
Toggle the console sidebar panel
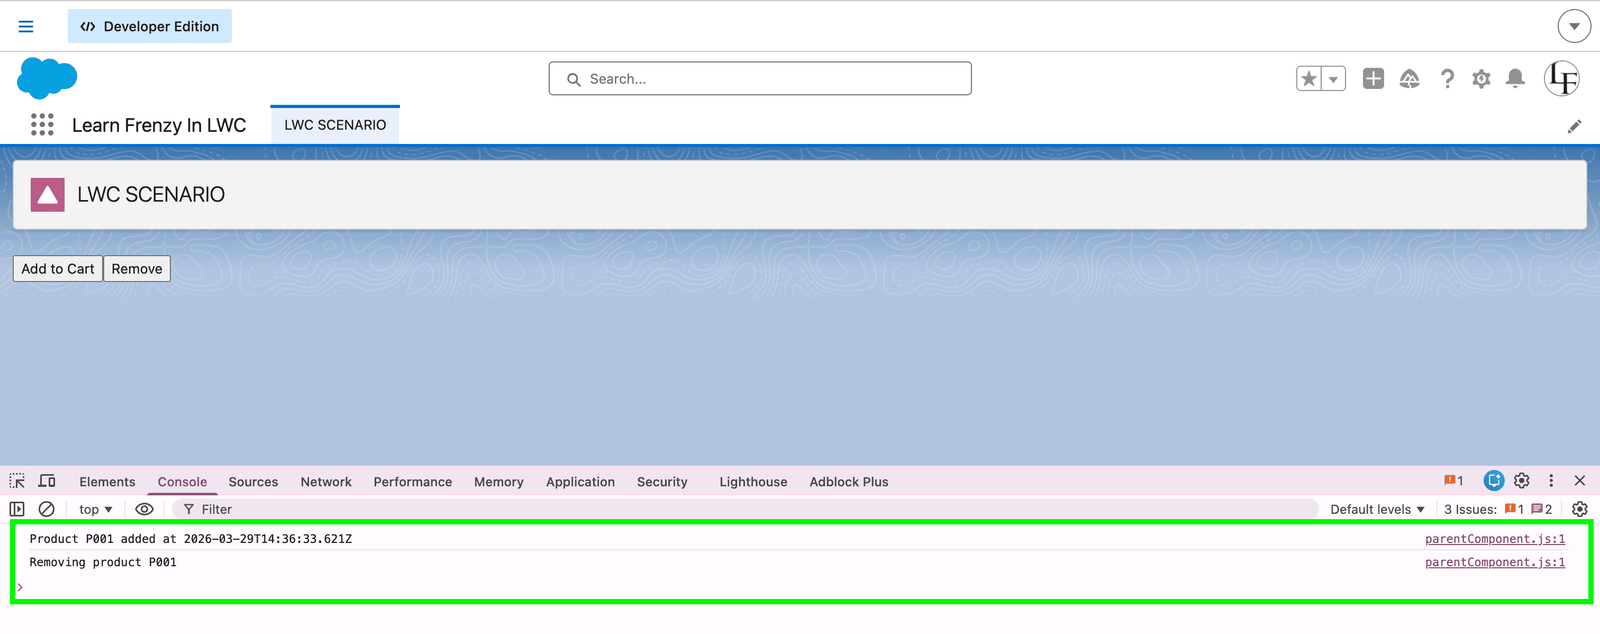click(x=17, y=509)
